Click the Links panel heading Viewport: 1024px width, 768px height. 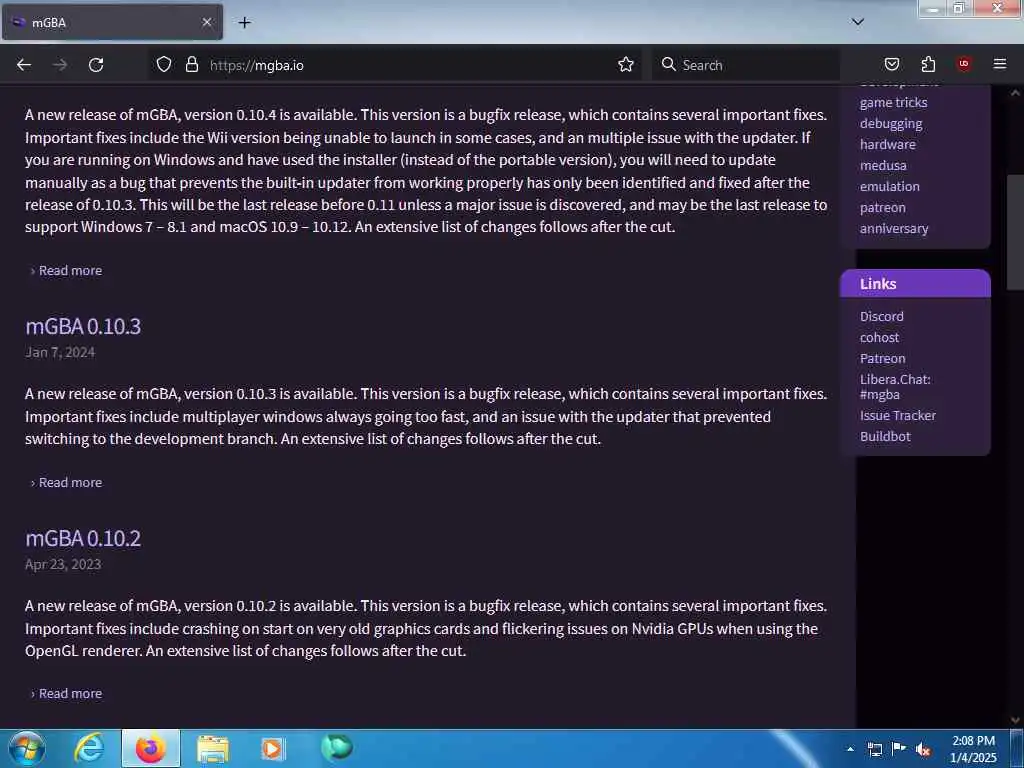click(915, 283)
